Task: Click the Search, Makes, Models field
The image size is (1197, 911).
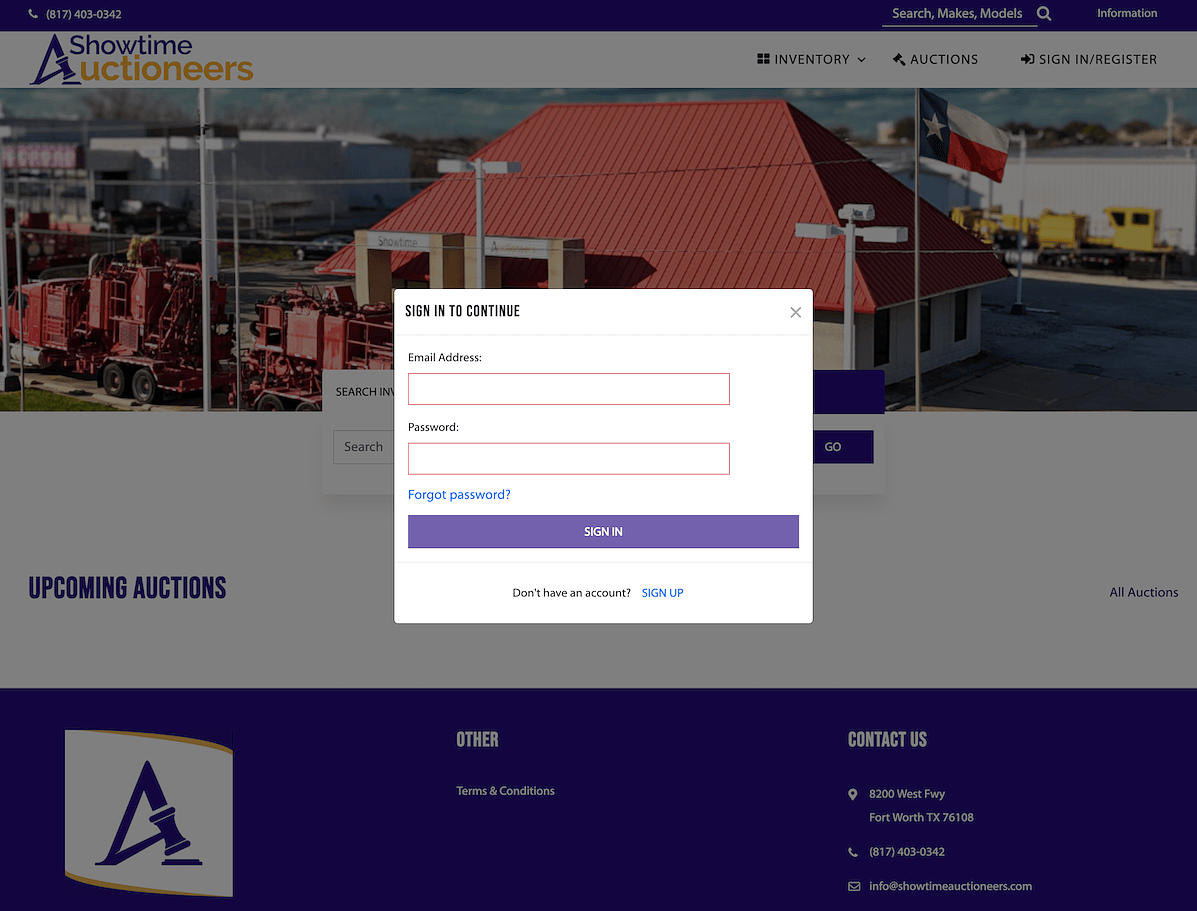Action: (959, 14)
